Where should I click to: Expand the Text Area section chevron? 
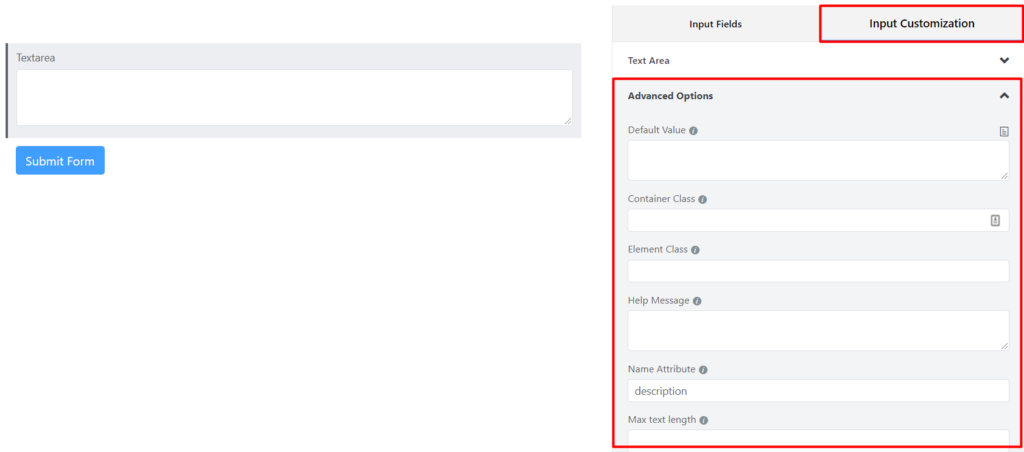[1004, 60]
